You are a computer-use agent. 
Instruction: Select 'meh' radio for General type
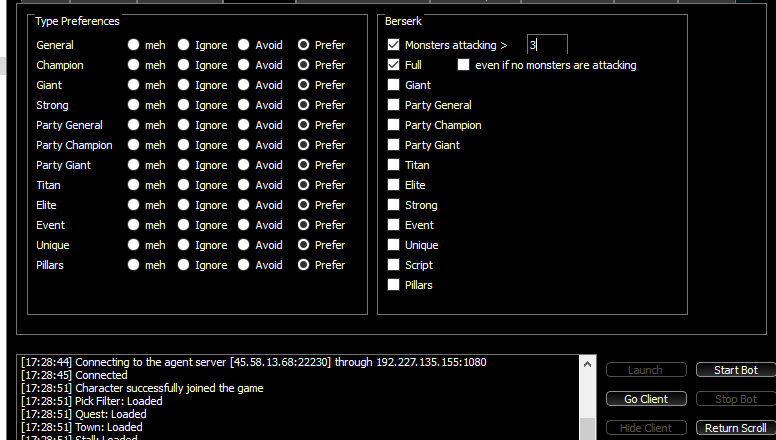pyautogui.click(x=133, y=45)
